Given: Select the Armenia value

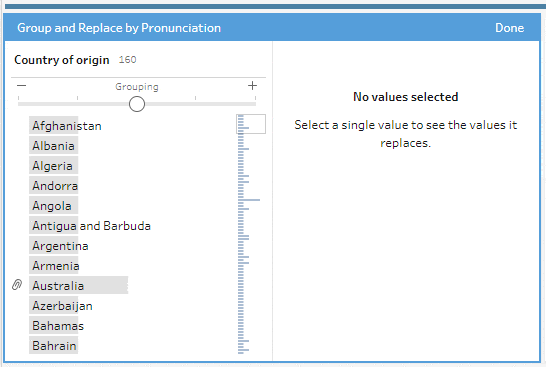Looking at the screenshot, I should point(56,266).
